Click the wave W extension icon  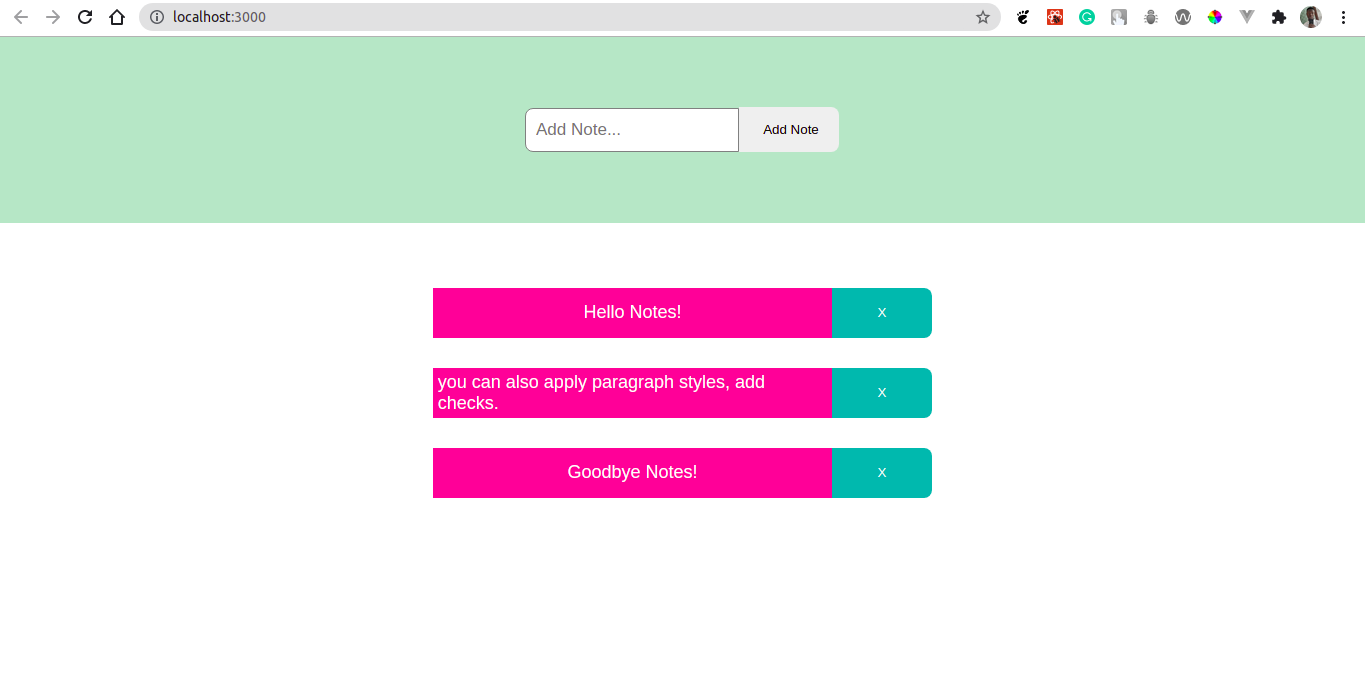[1183, 17]
